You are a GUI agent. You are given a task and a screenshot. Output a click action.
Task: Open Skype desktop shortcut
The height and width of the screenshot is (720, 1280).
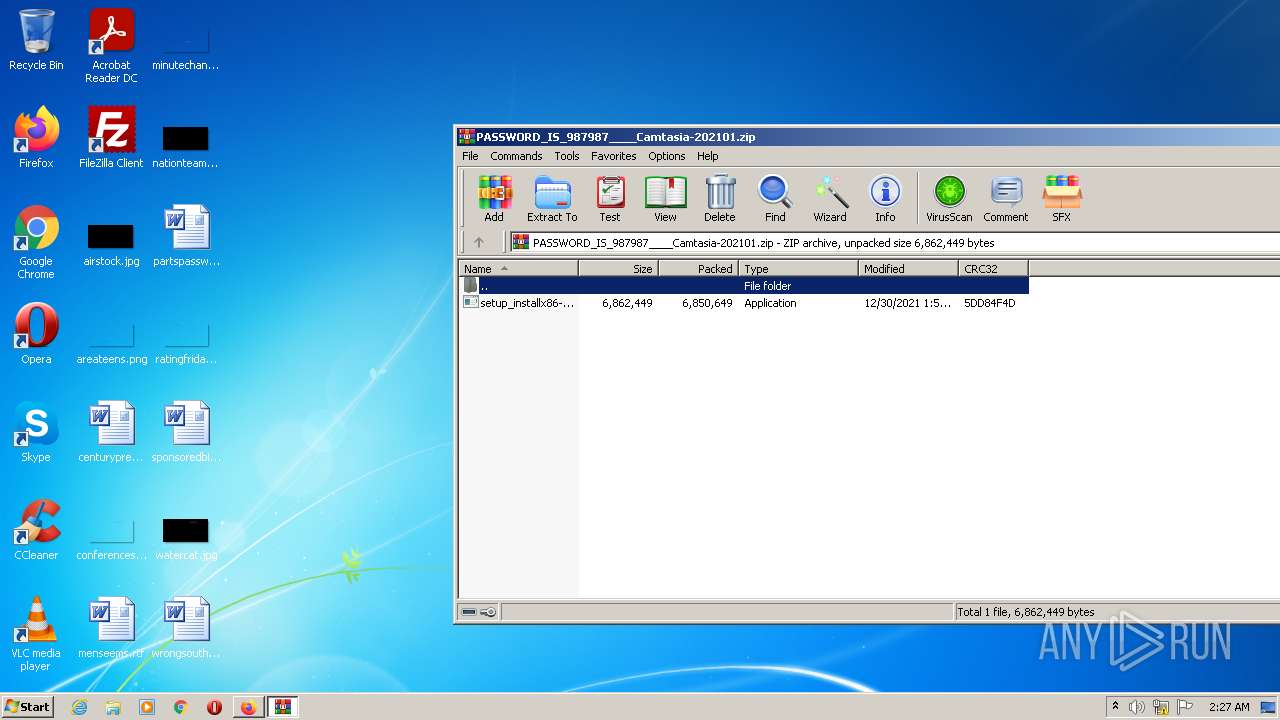tap(36, 432)
